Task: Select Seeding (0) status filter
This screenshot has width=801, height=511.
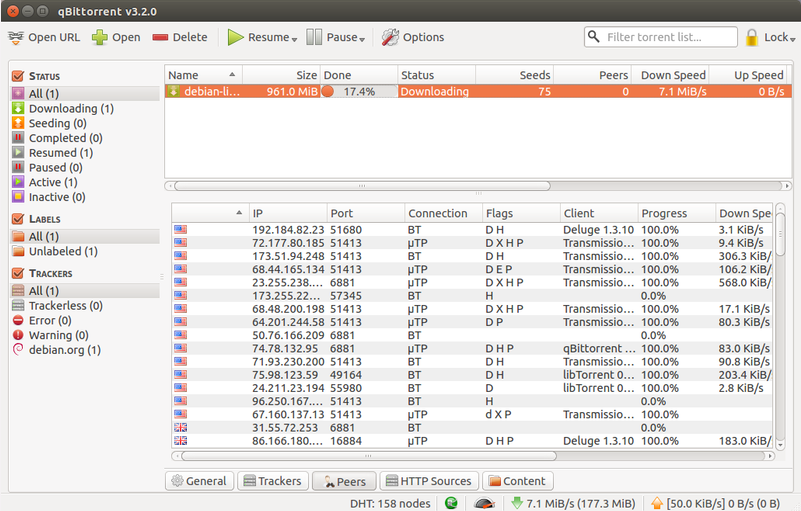Action: click(57, 123)
